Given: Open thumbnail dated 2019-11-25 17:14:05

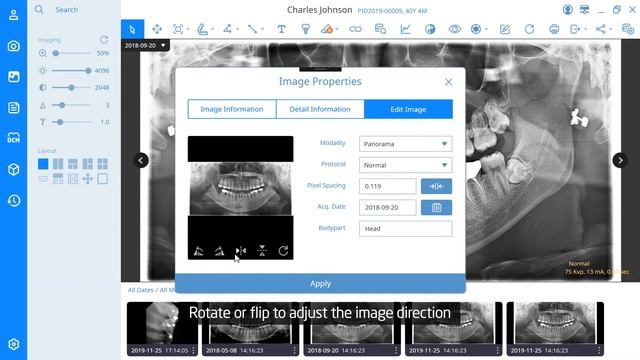Looking at the screenshot, I should coord(162,329).
